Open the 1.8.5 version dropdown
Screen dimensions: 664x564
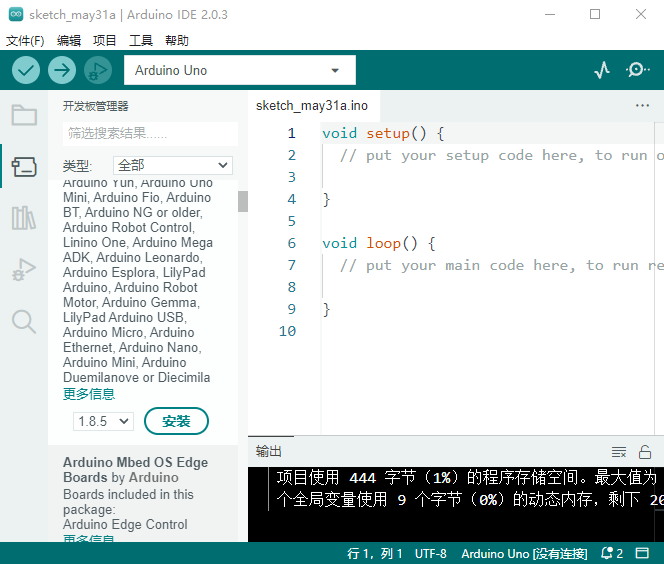(x=103, y=421)
